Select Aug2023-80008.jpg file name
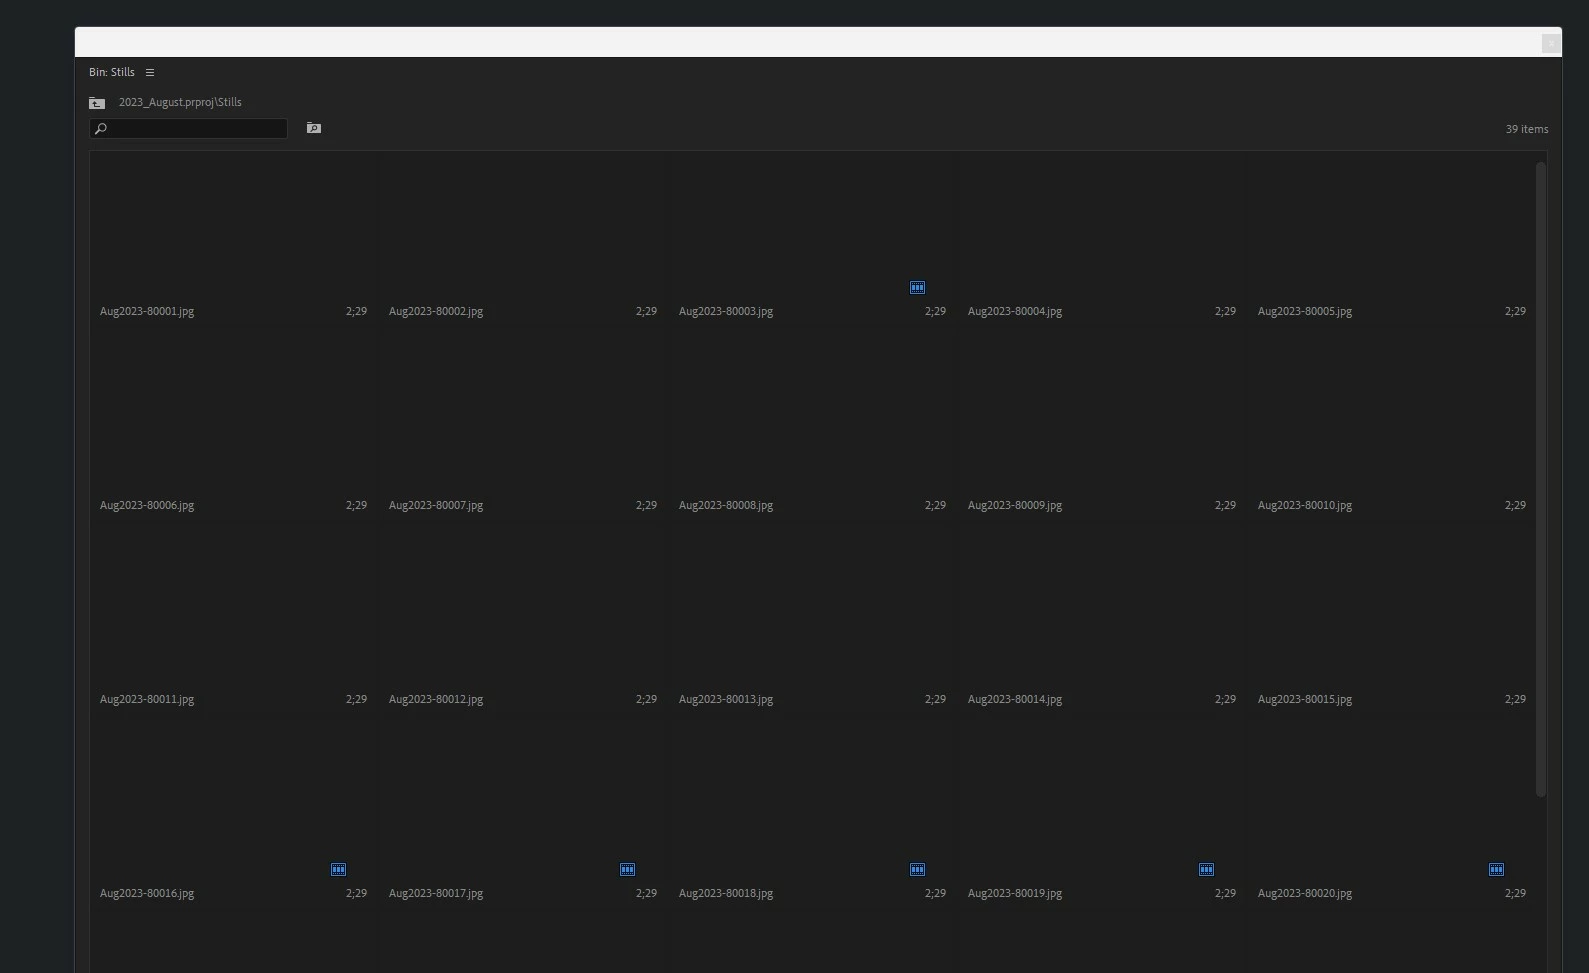Image resolution: width=1589 pixels, height=973 pixels. [726, 506]
